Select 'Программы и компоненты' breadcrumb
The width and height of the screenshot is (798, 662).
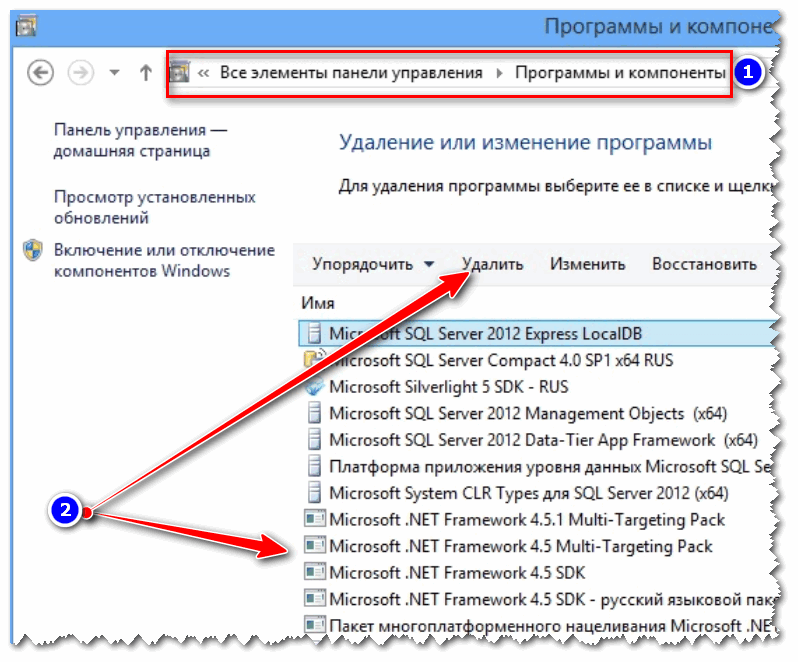620,73
